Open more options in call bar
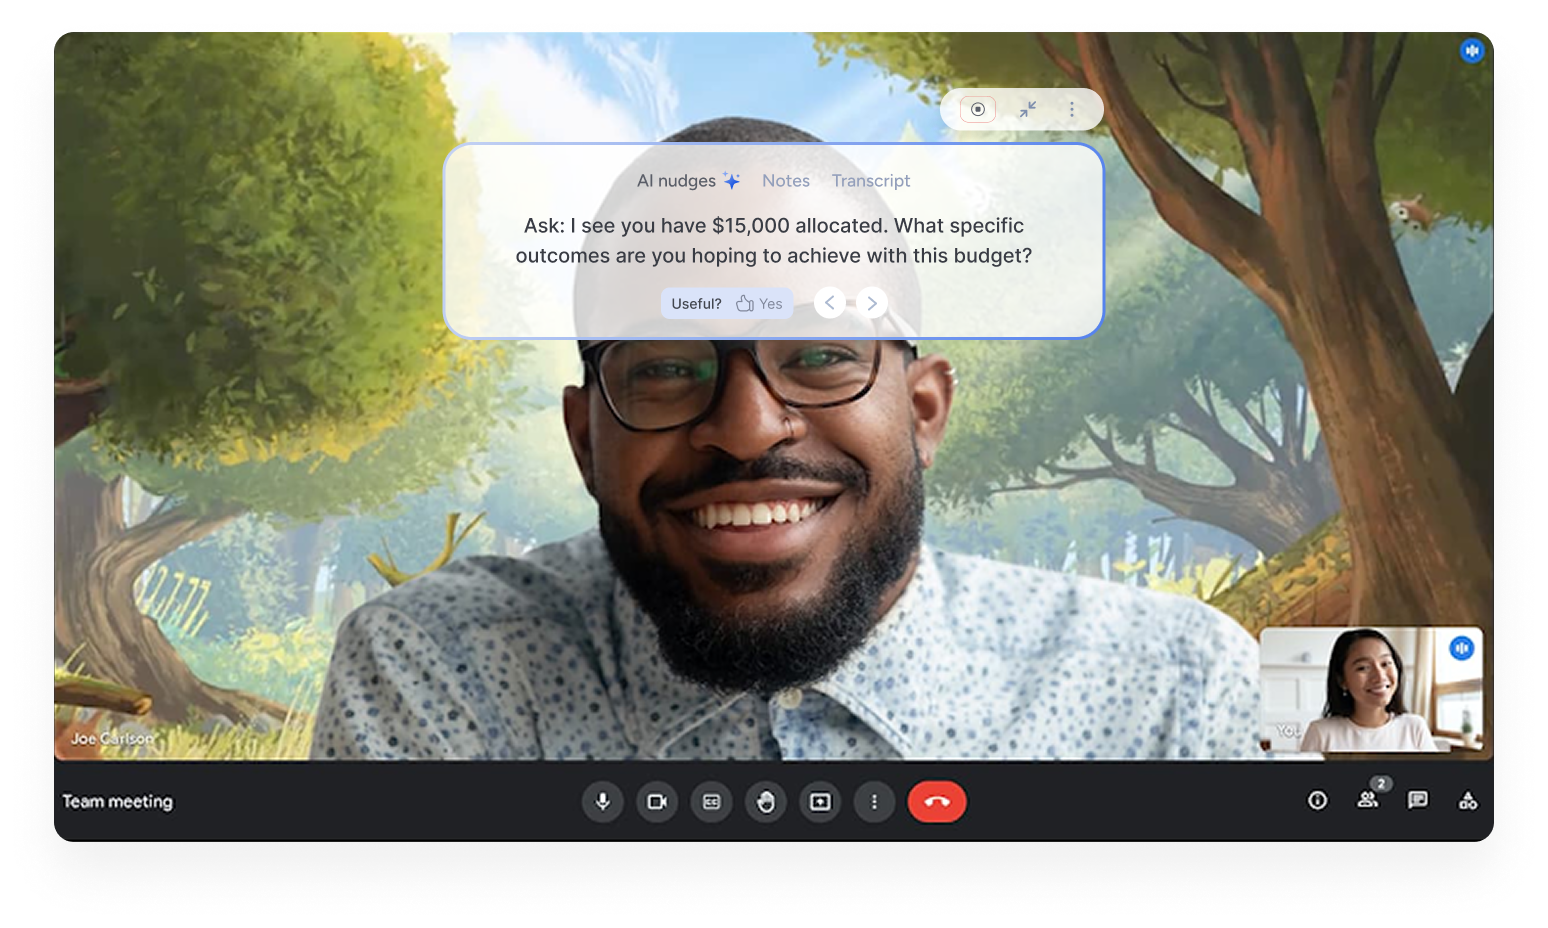This screenshot has width=1548, height=928. (874, 802)
